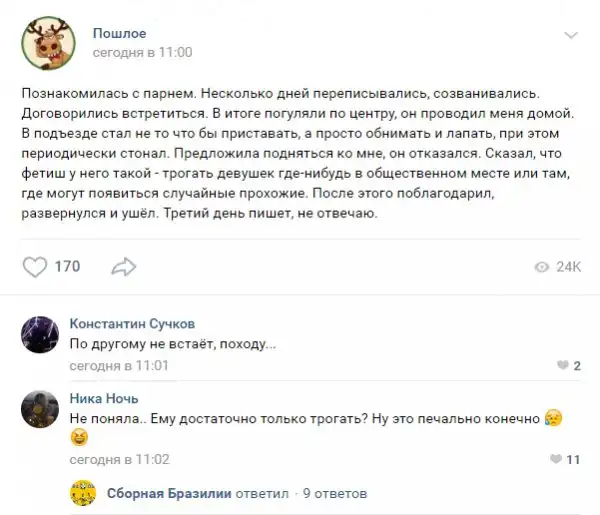The width and height of the screenshot is (600, 515).
Task: Click the 170 likes counter
Action: click(x=67, y=266)
